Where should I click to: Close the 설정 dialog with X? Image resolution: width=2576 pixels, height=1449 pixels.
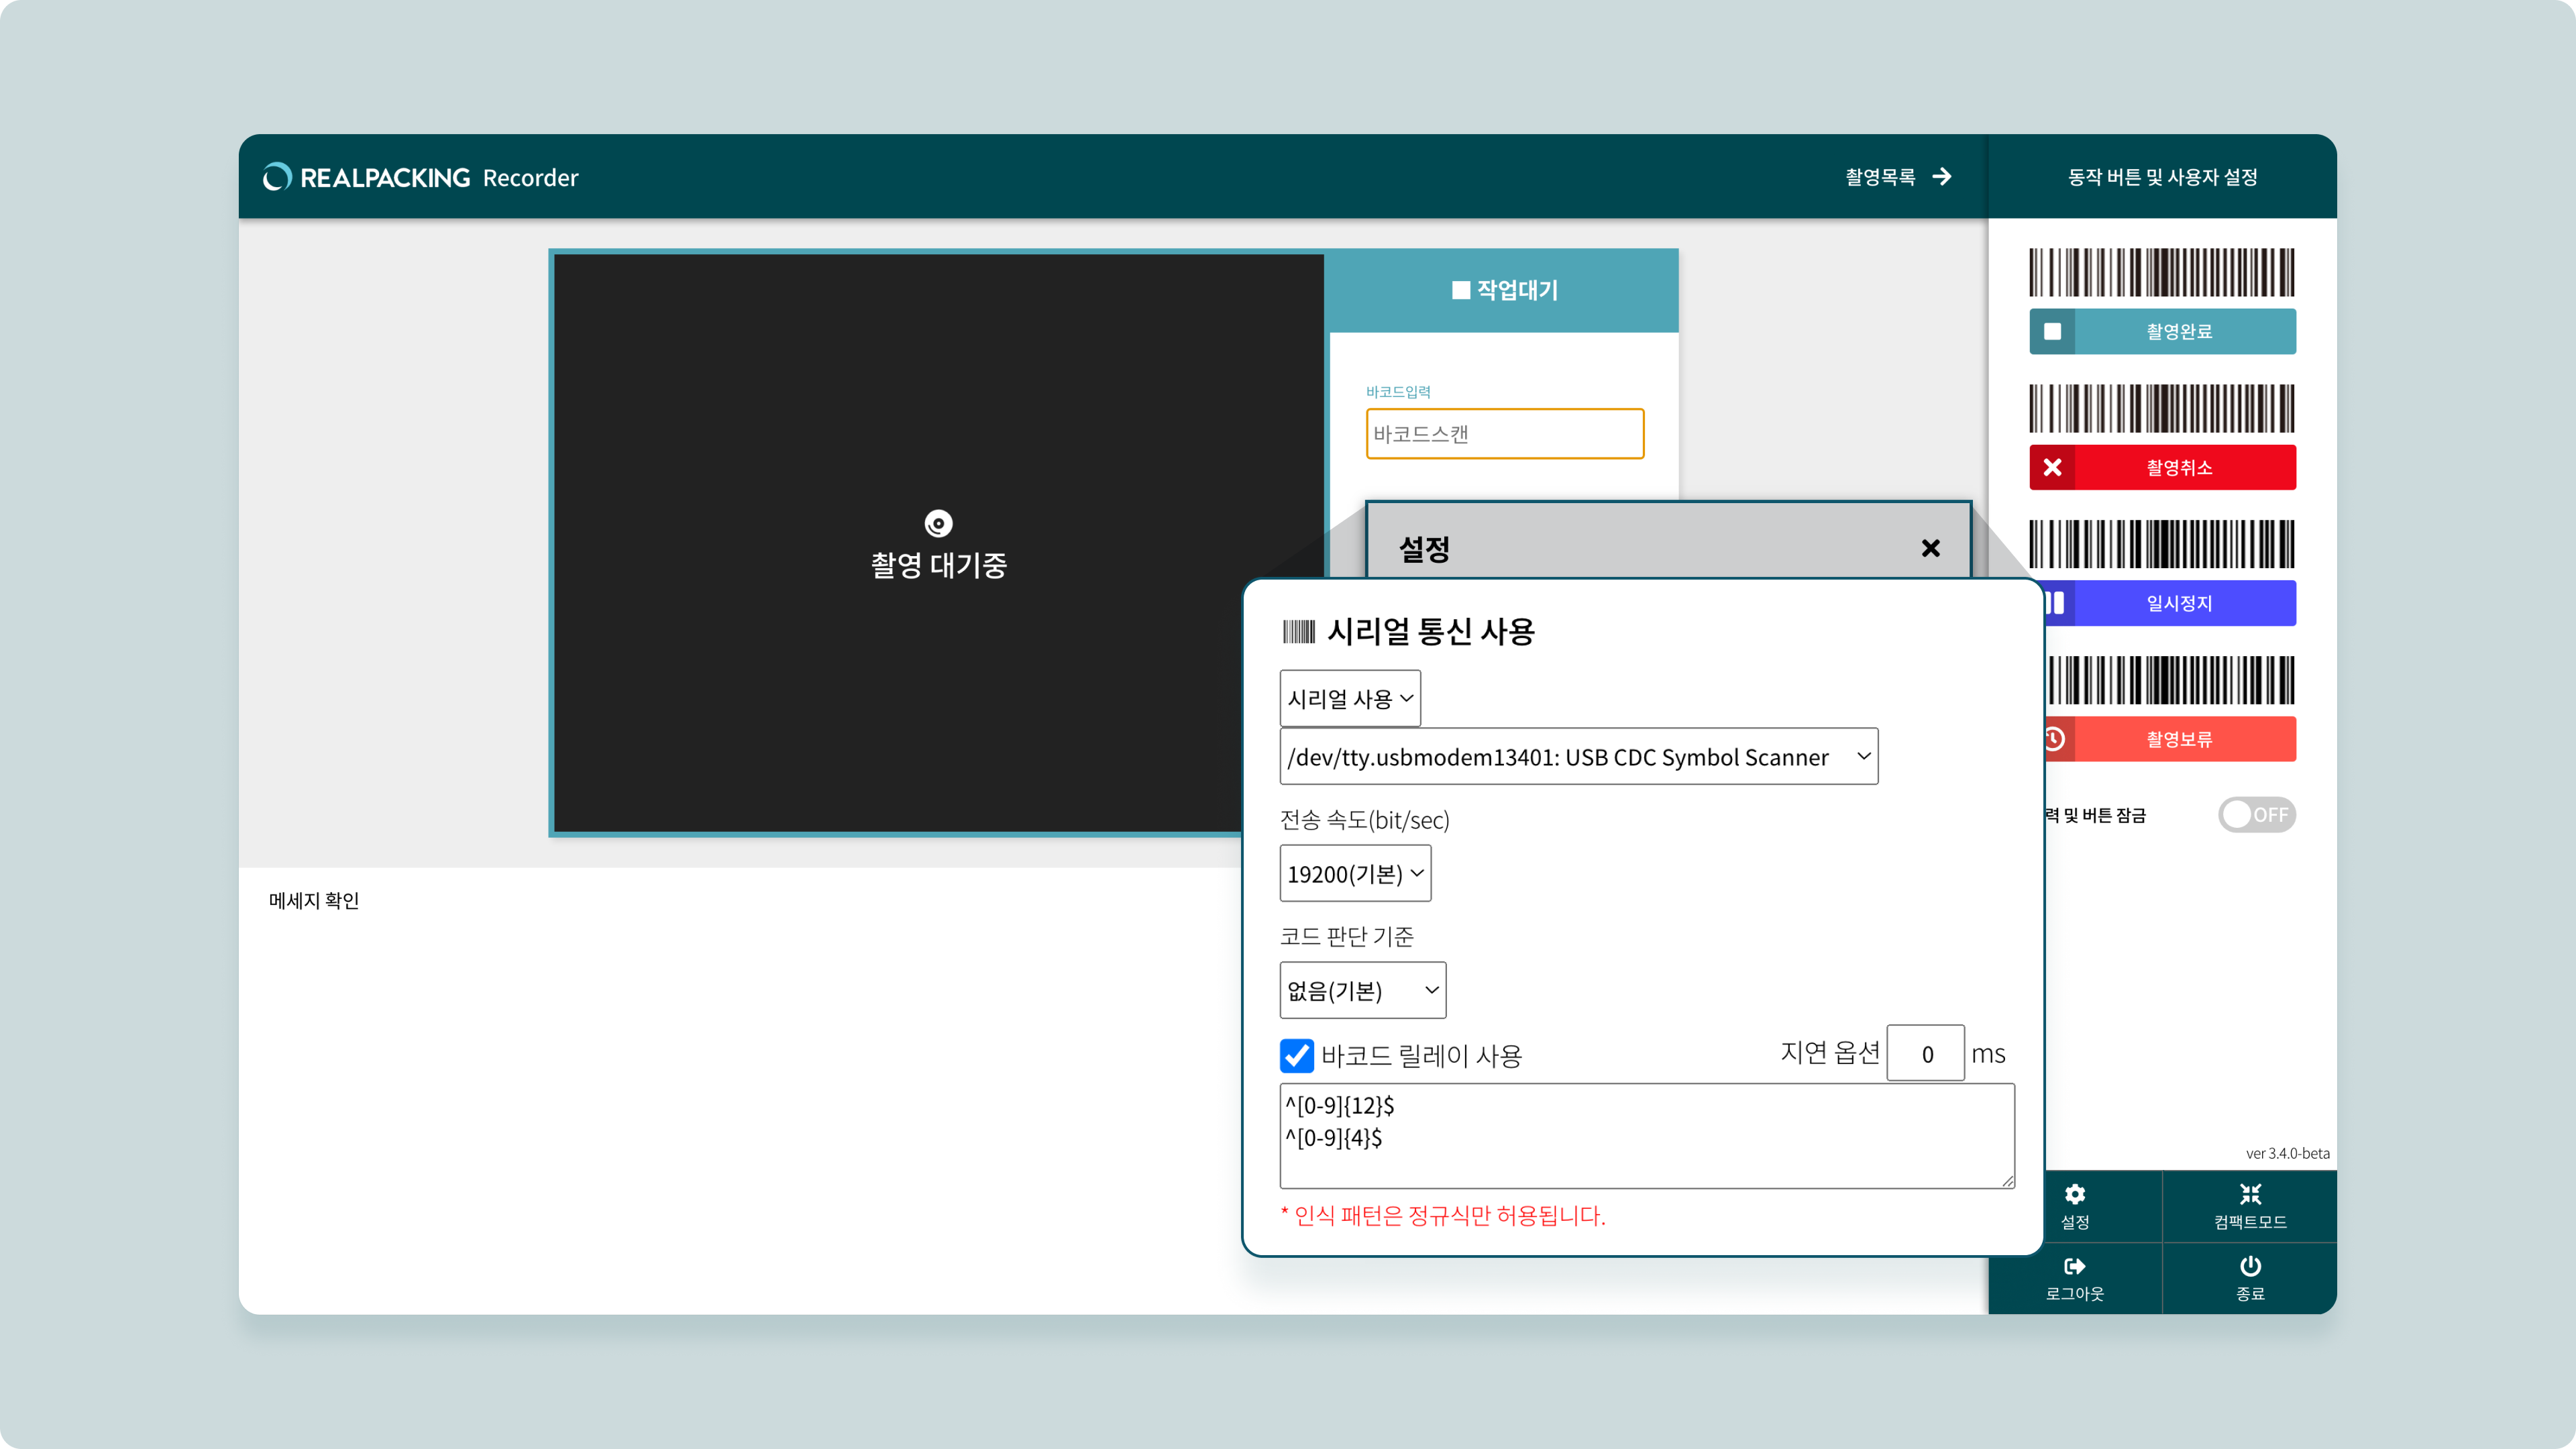pos(1930,548)
